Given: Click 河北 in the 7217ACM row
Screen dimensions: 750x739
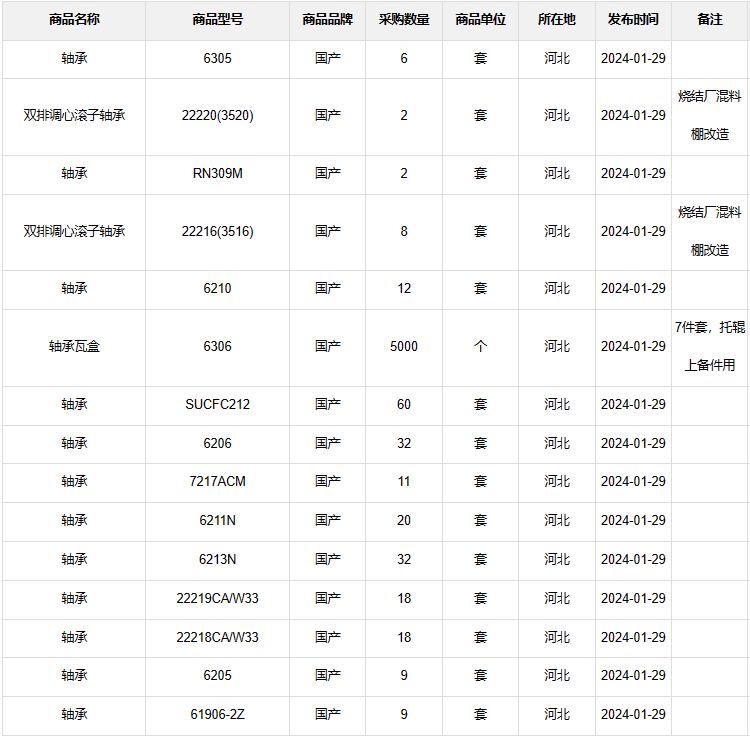Looking at the screenshot, I should point(557,482).
